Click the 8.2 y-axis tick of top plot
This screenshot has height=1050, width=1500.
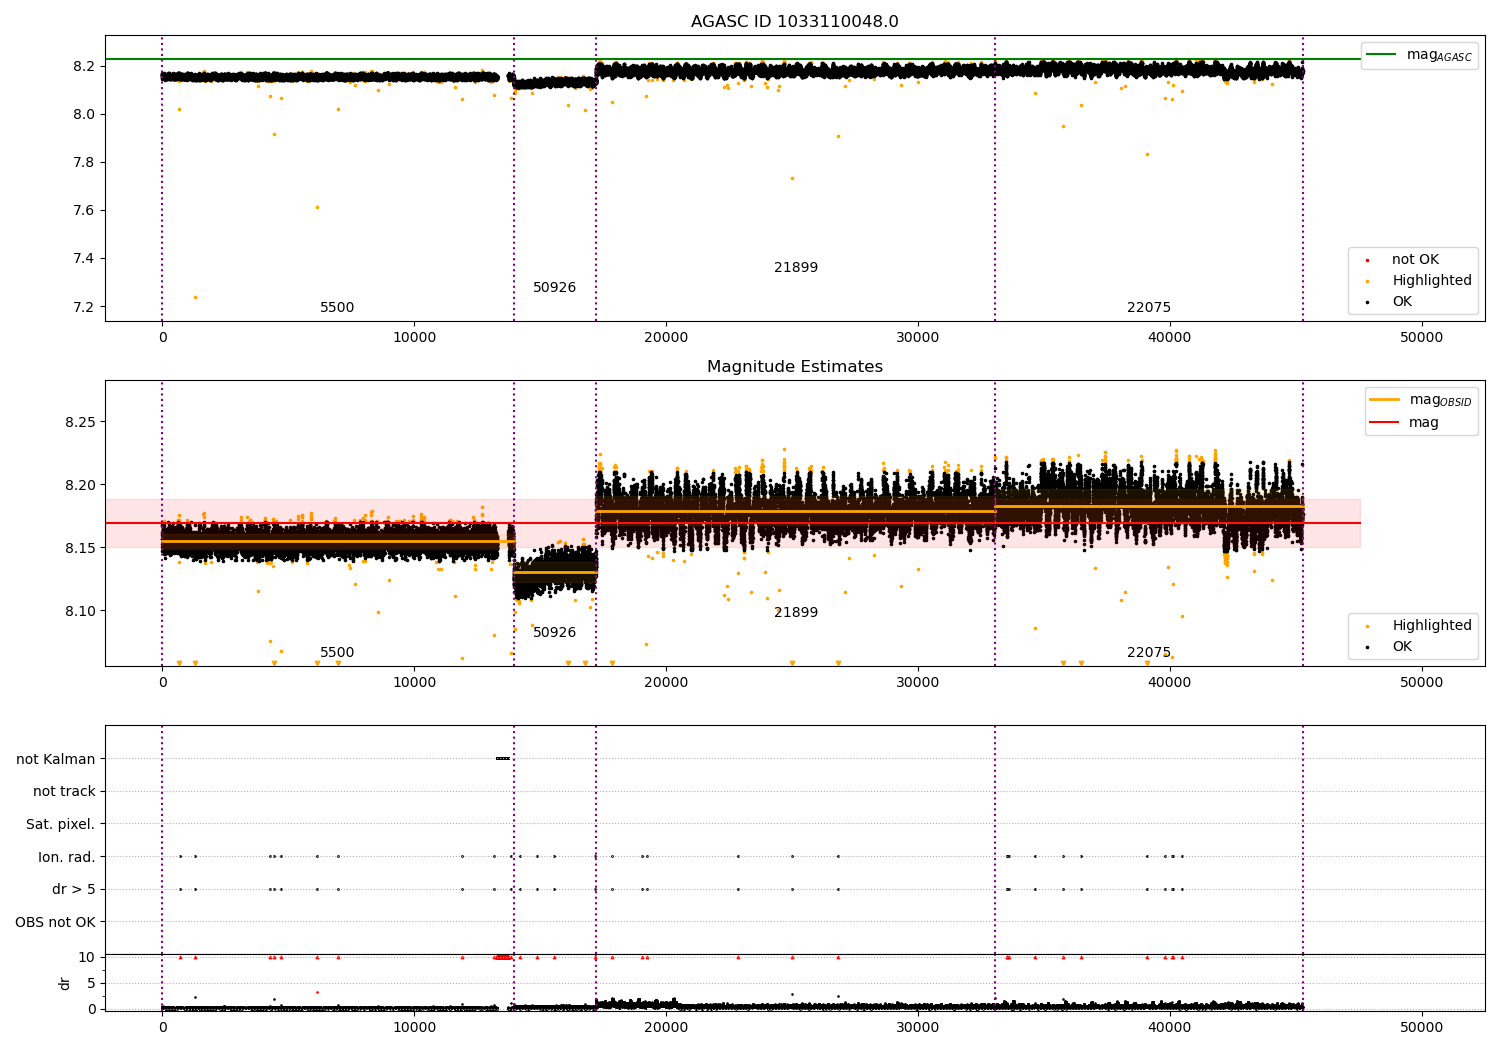[x=84, y=66]
